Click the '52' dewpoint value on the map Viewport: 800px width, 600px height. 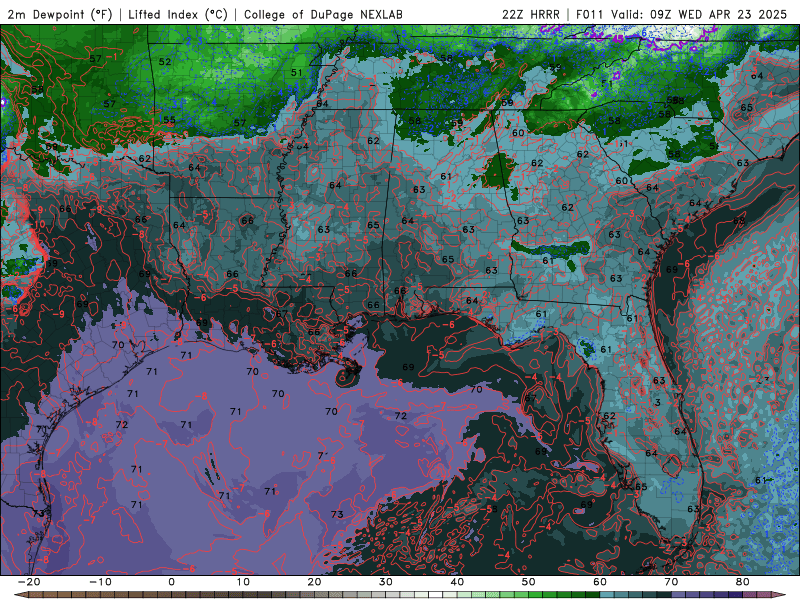[165, 62]
